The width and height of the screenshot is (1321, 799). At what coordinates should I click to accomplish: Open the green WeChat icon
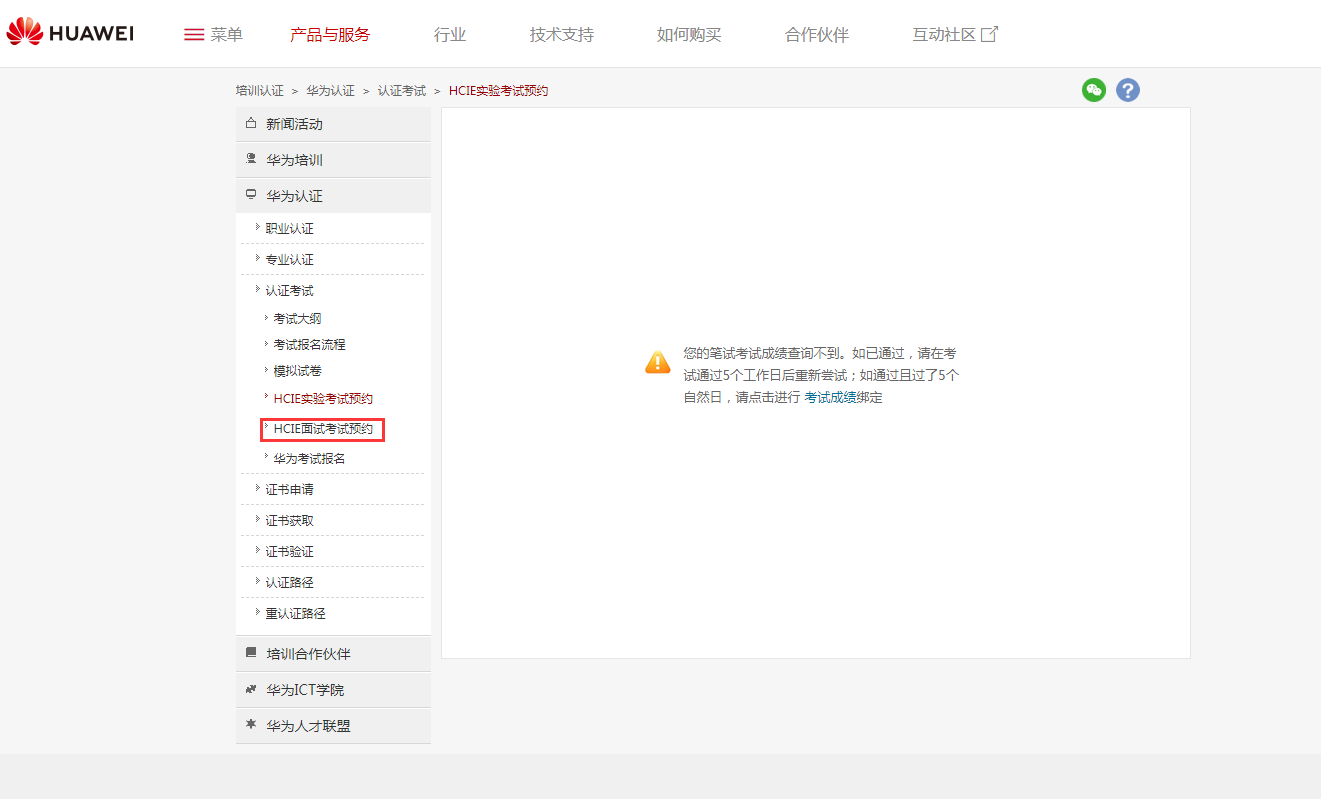pyautogui.click(x=1094, y=90)
